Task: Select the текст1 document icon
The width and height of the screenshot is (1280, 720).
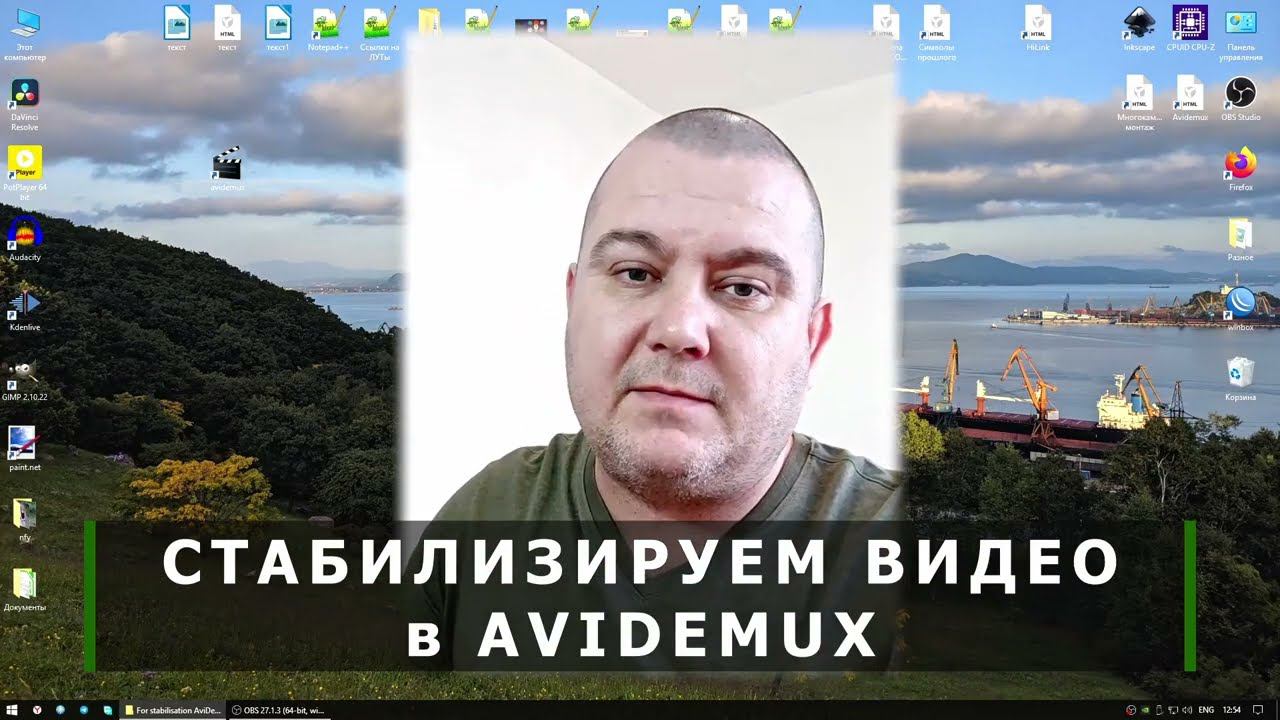Action: point(277,28)
